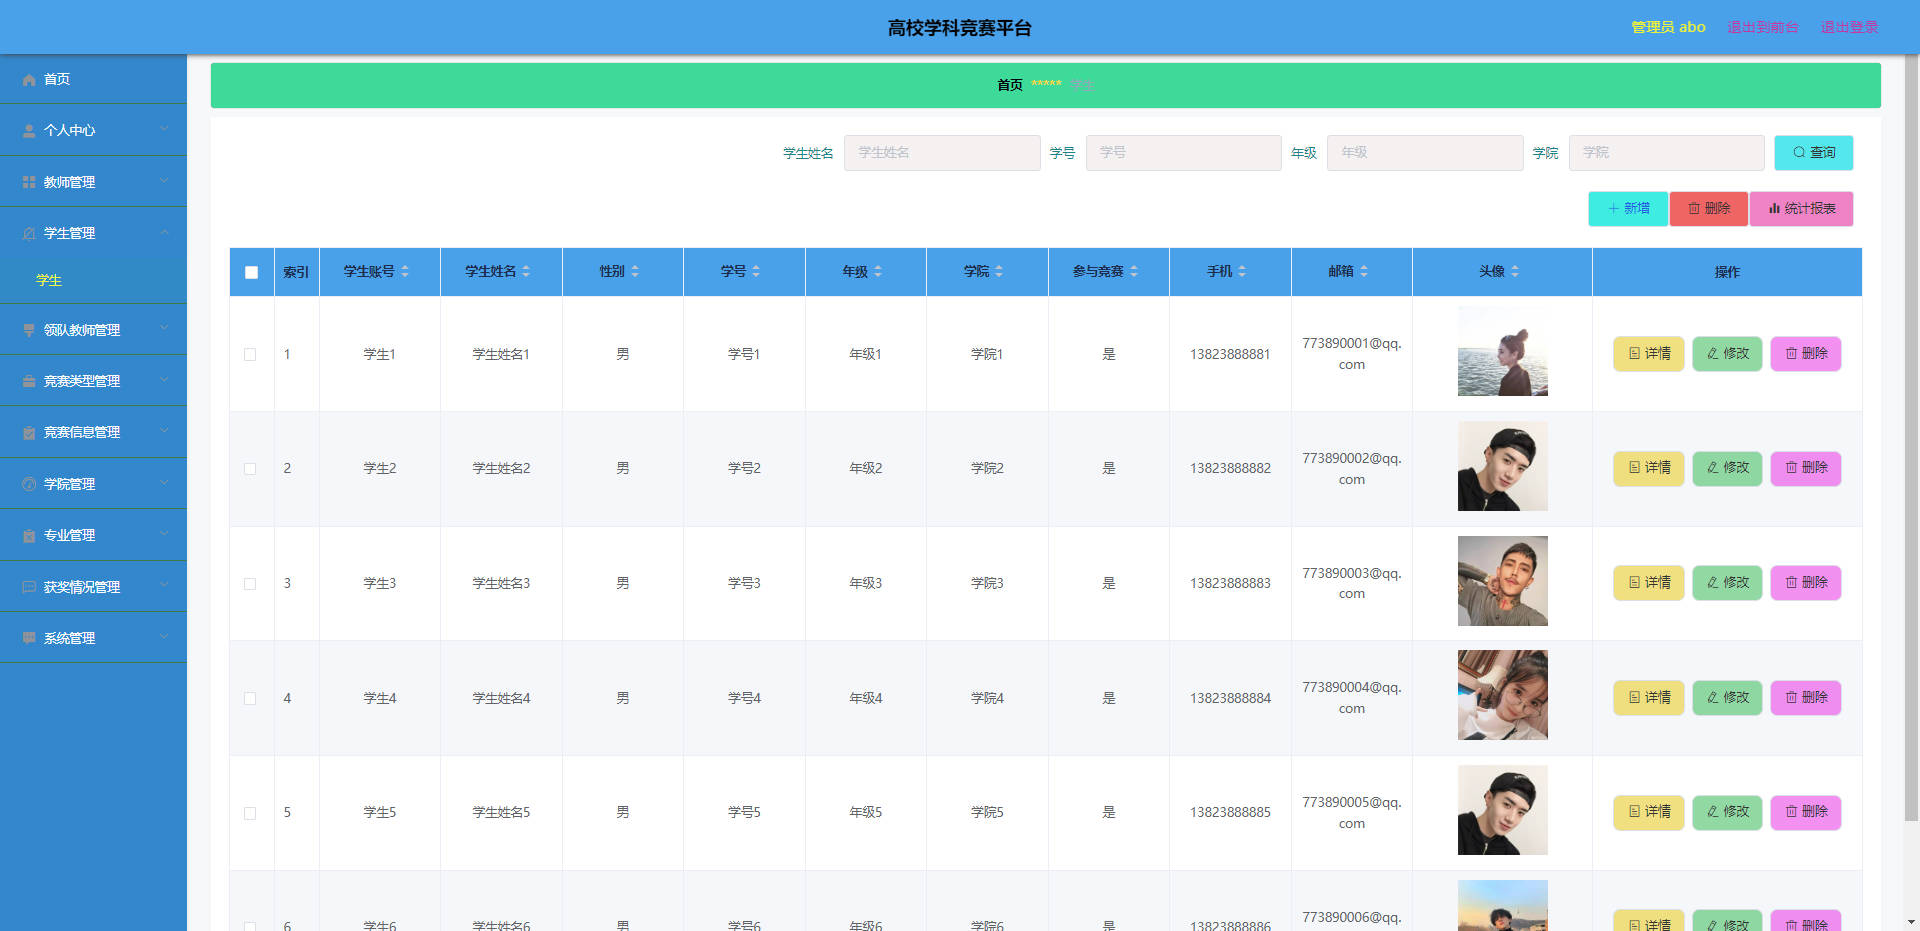Open the 首页 sidebar menu item

(x=93, y=79)
